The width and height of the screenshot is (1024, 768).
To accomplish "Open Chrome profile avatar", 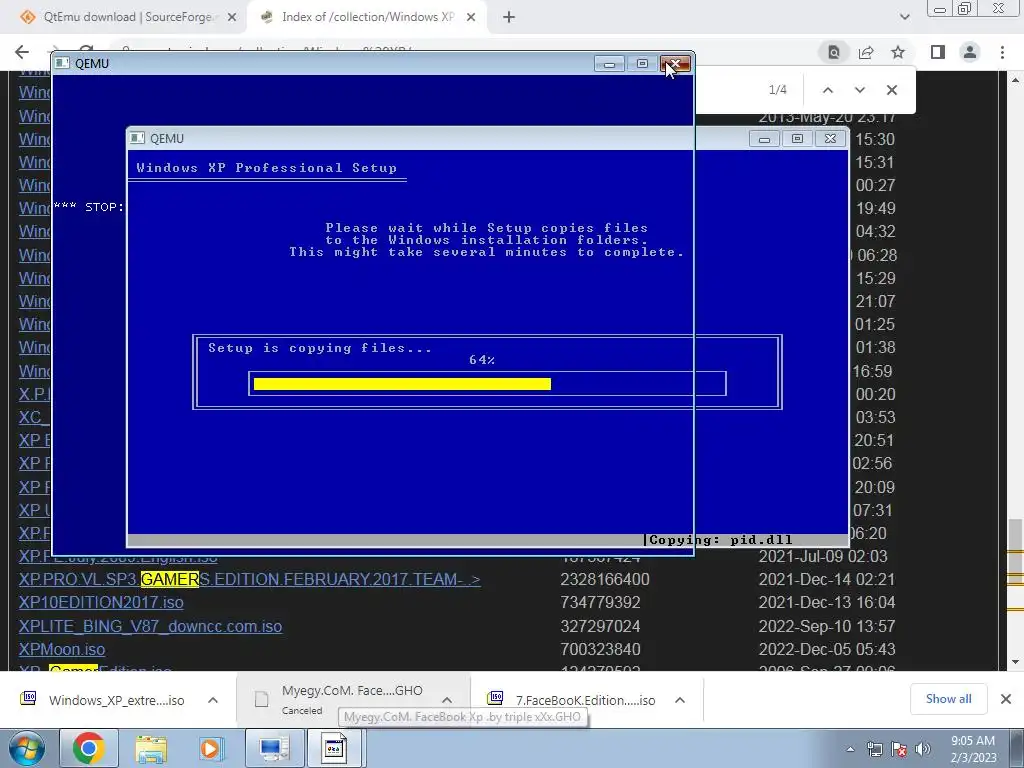I will pos(970,52).
